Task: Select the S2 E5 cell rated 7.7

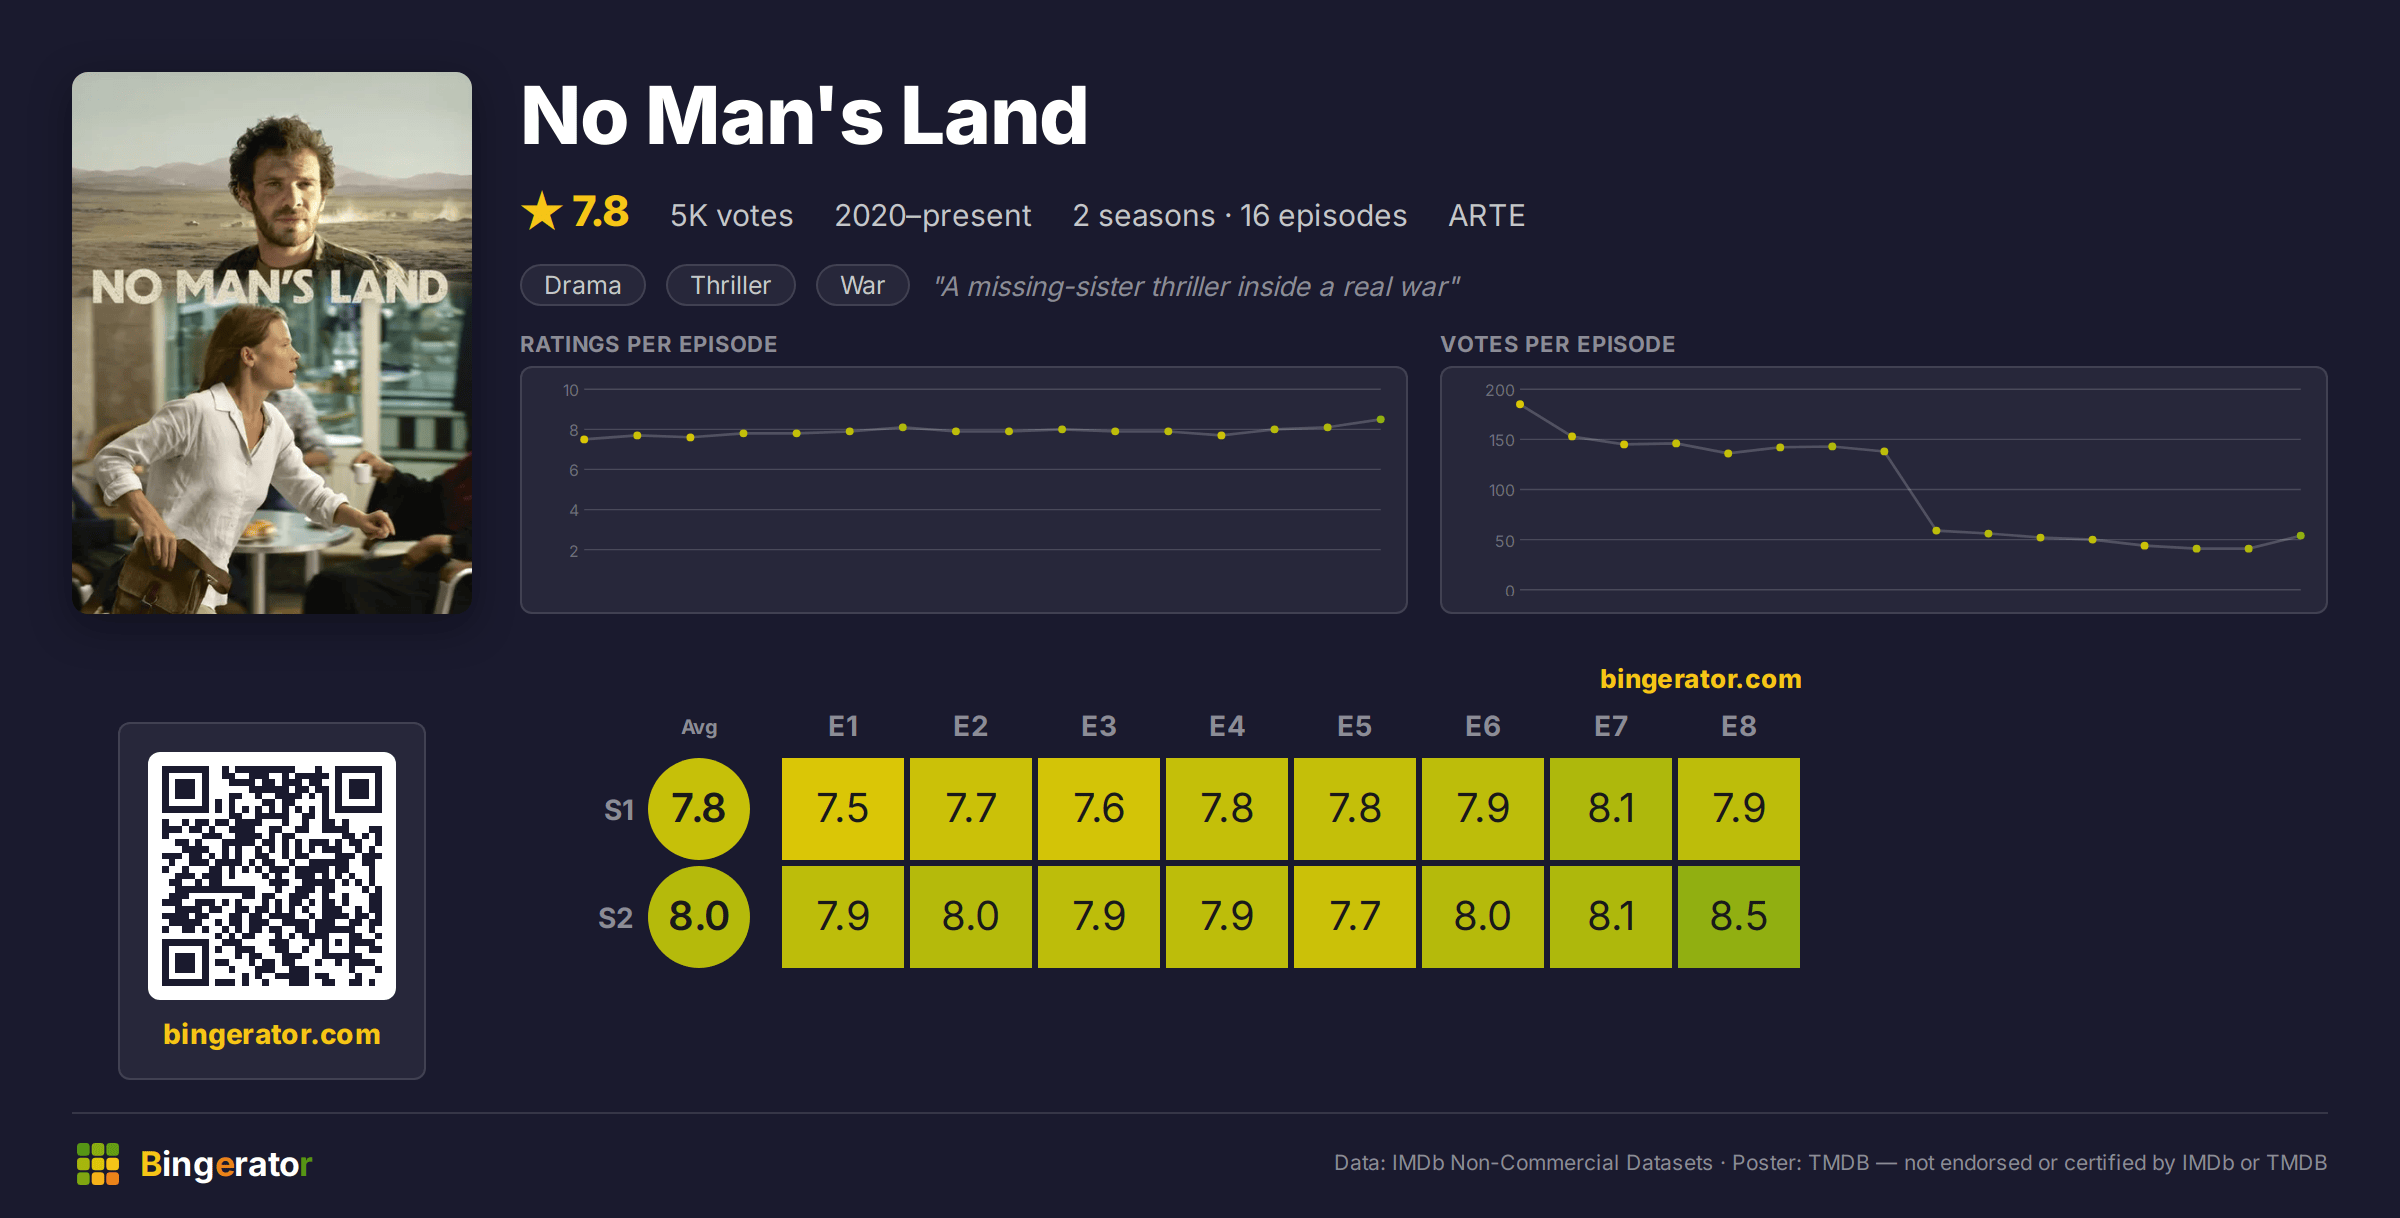Action: 1355,917
